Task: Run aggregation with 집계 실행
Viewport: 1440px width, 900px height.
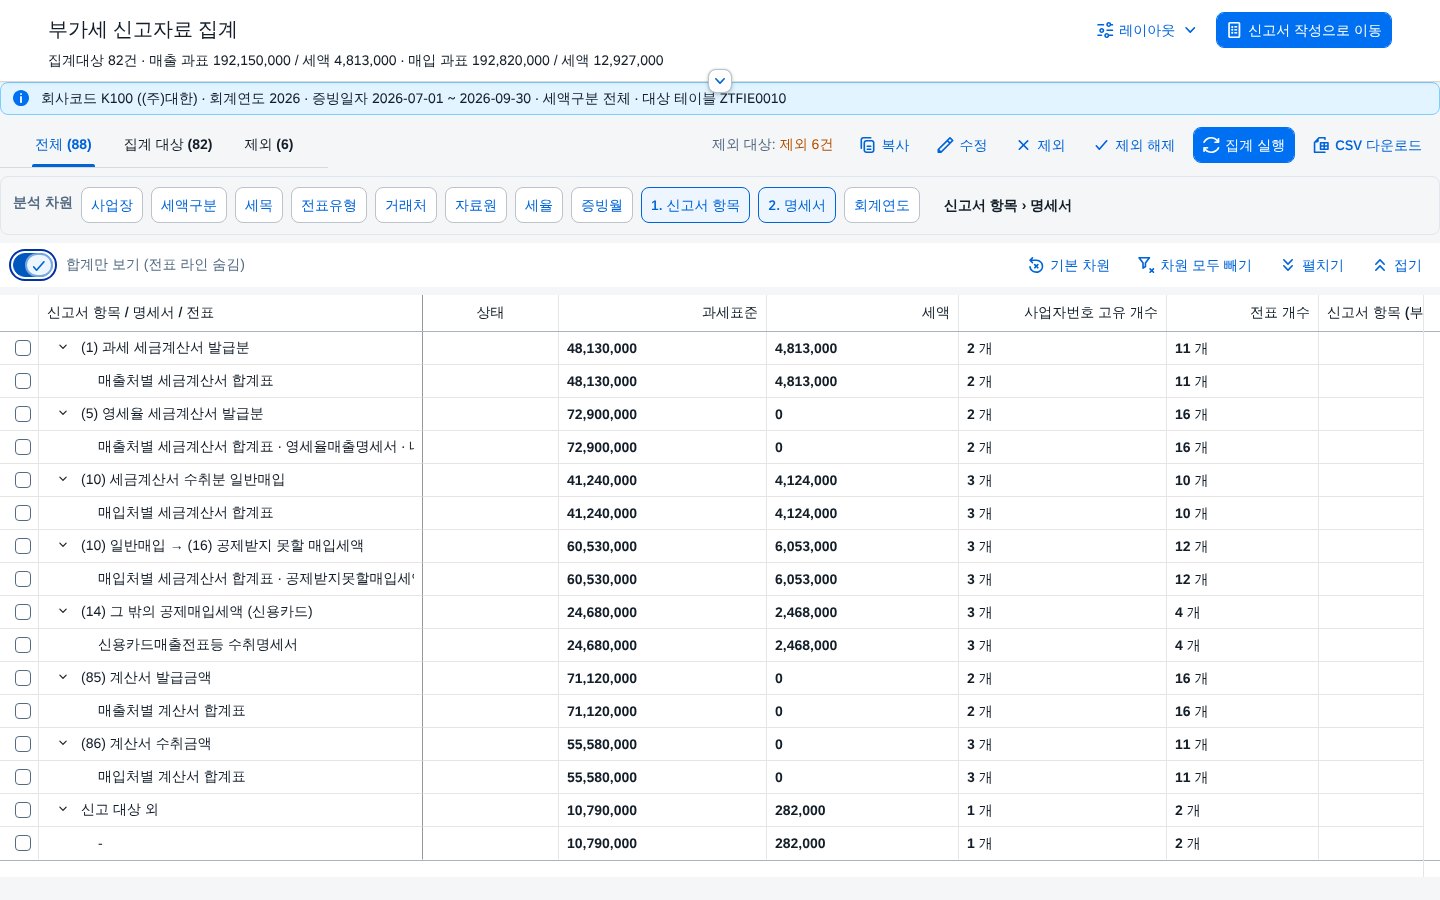Action: tap(1244, 145)
